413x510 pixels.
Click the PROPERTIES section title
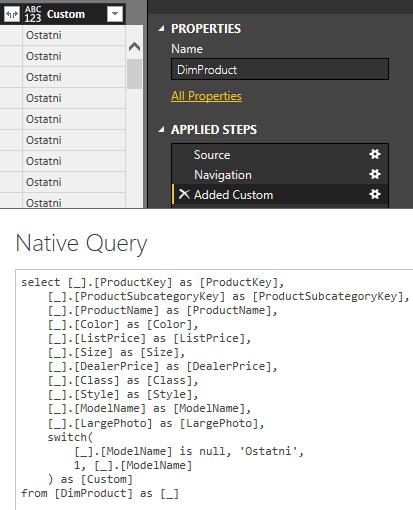coord(206,29)
